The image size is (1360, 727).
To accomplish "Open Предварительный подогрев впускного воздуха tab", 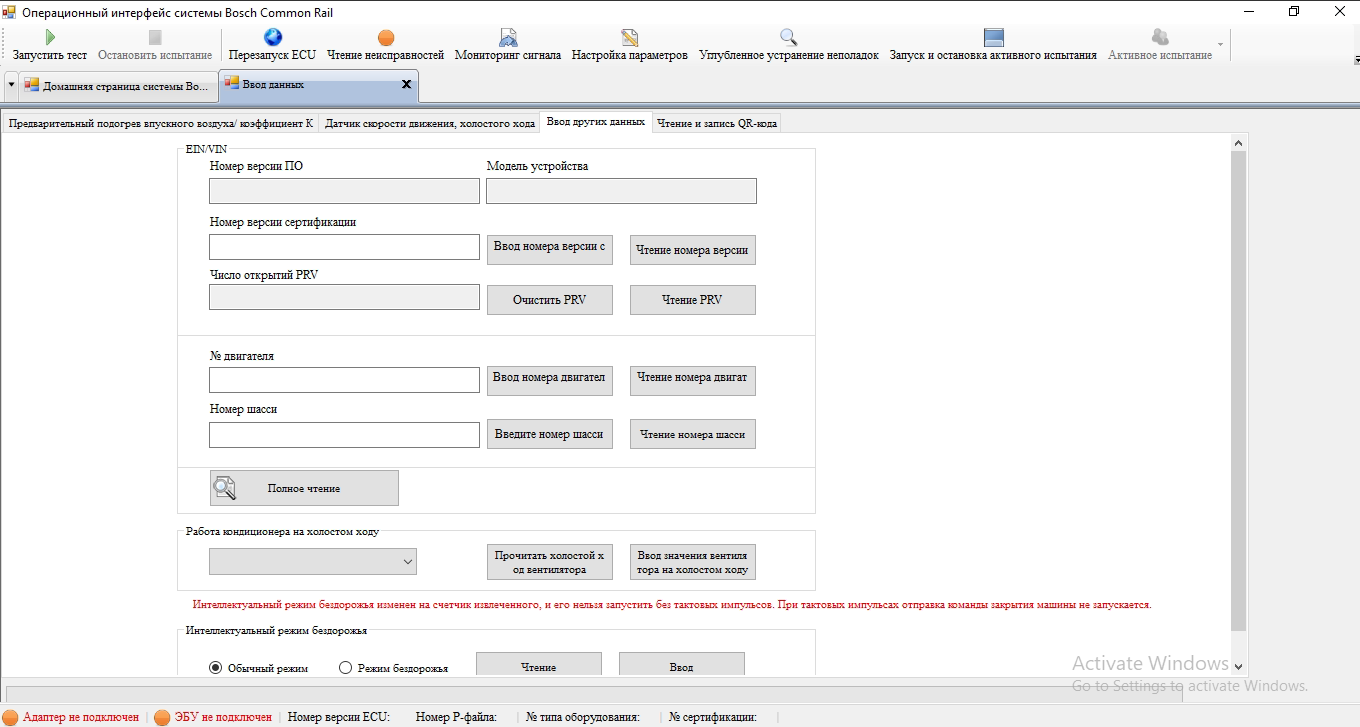I will (161, 123).
